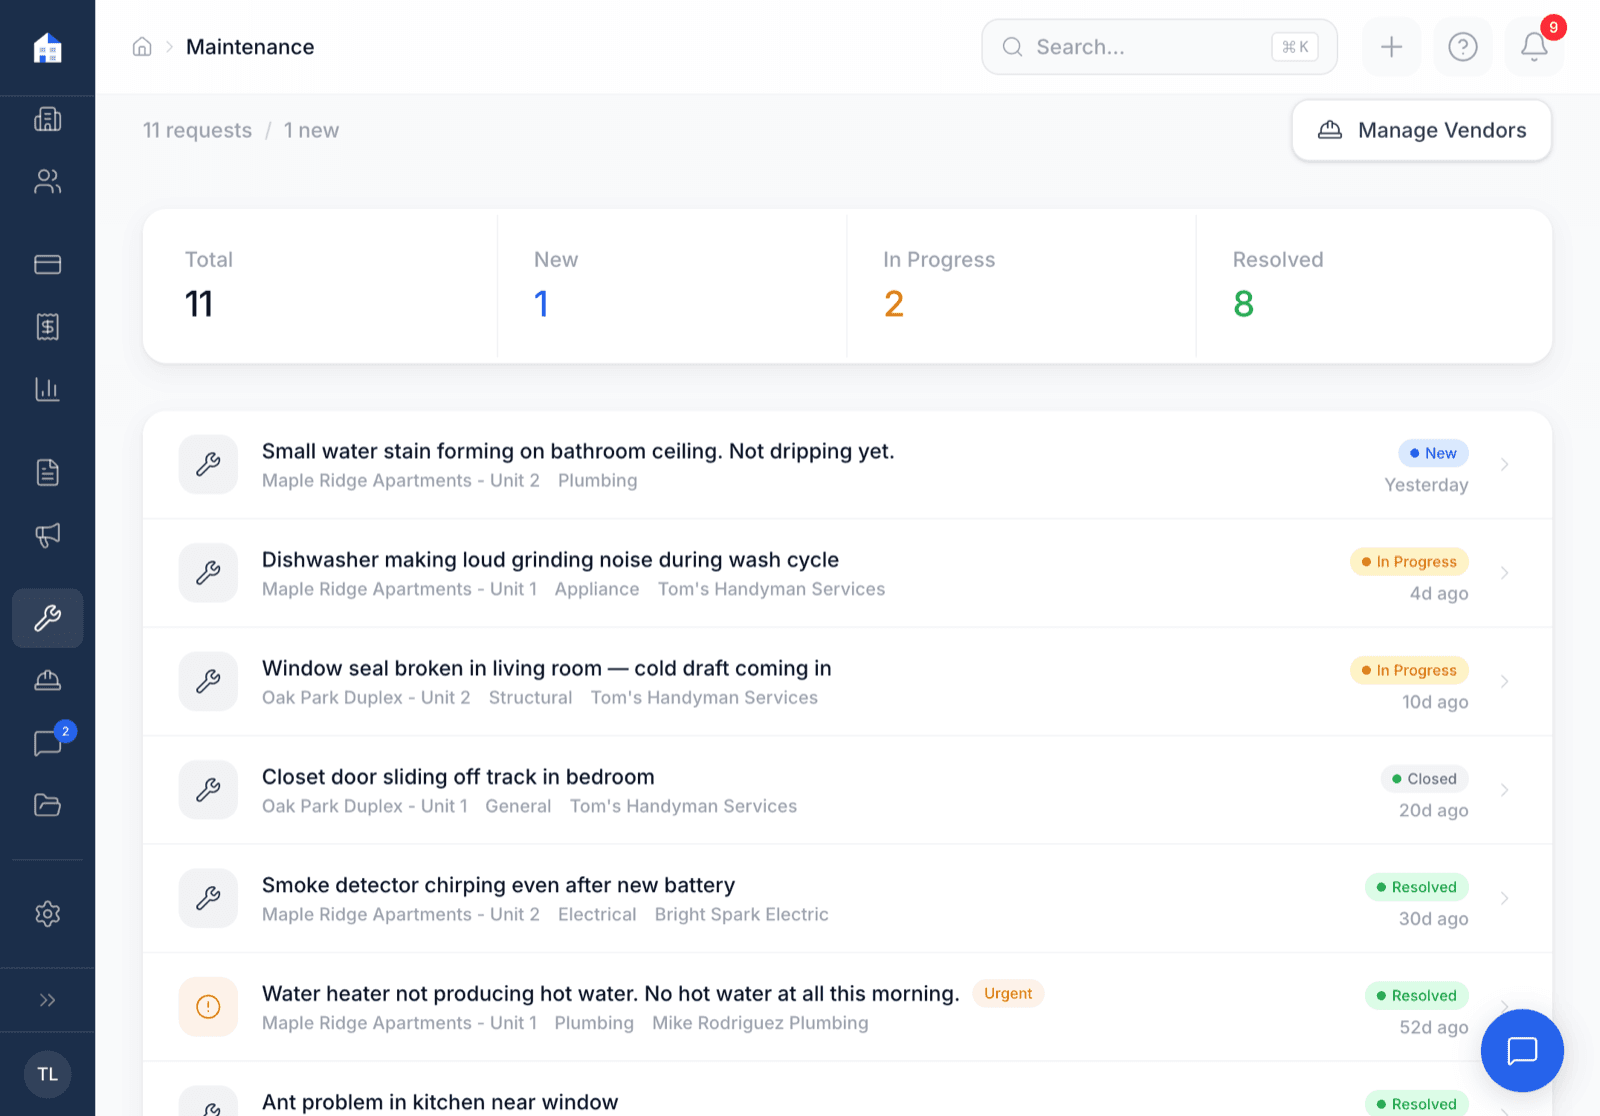The width and height of the screenshot is (1600, 1116).
Task: Open the files folder icon
Action: click(x=47, y=805)
